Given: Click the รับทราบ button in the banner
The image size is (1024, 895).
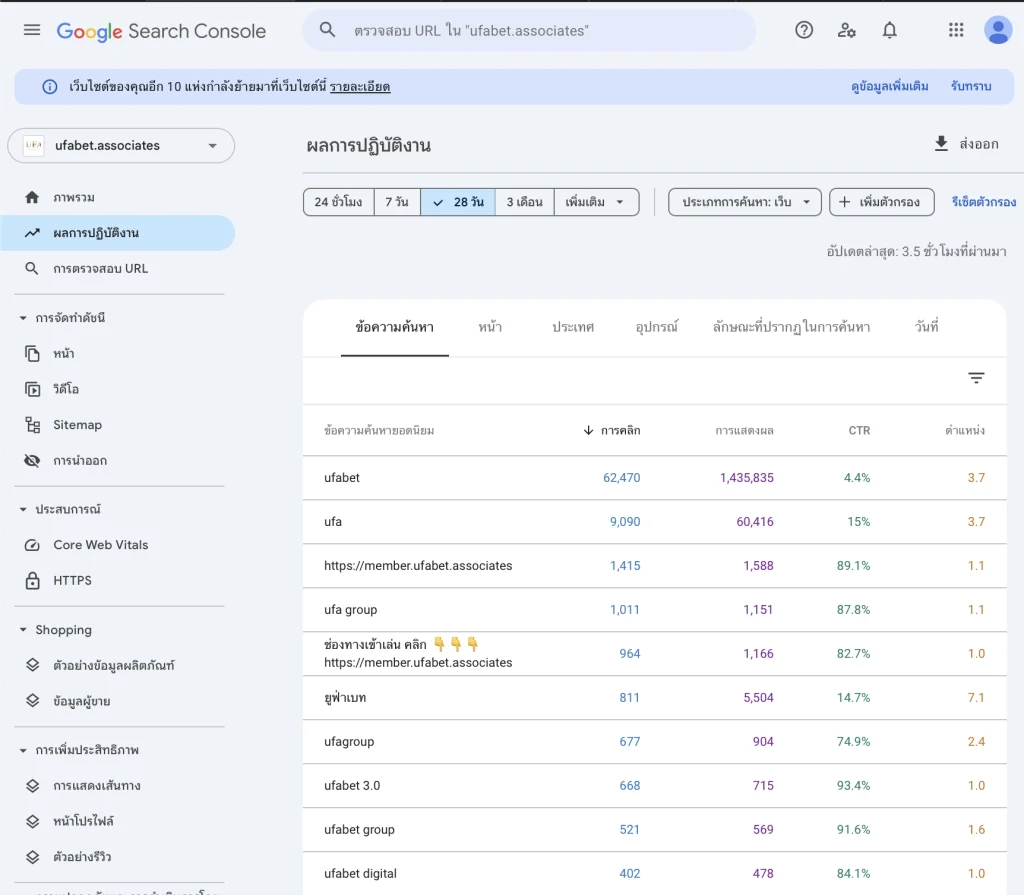Looking at the screenshot, I should 969,86.
